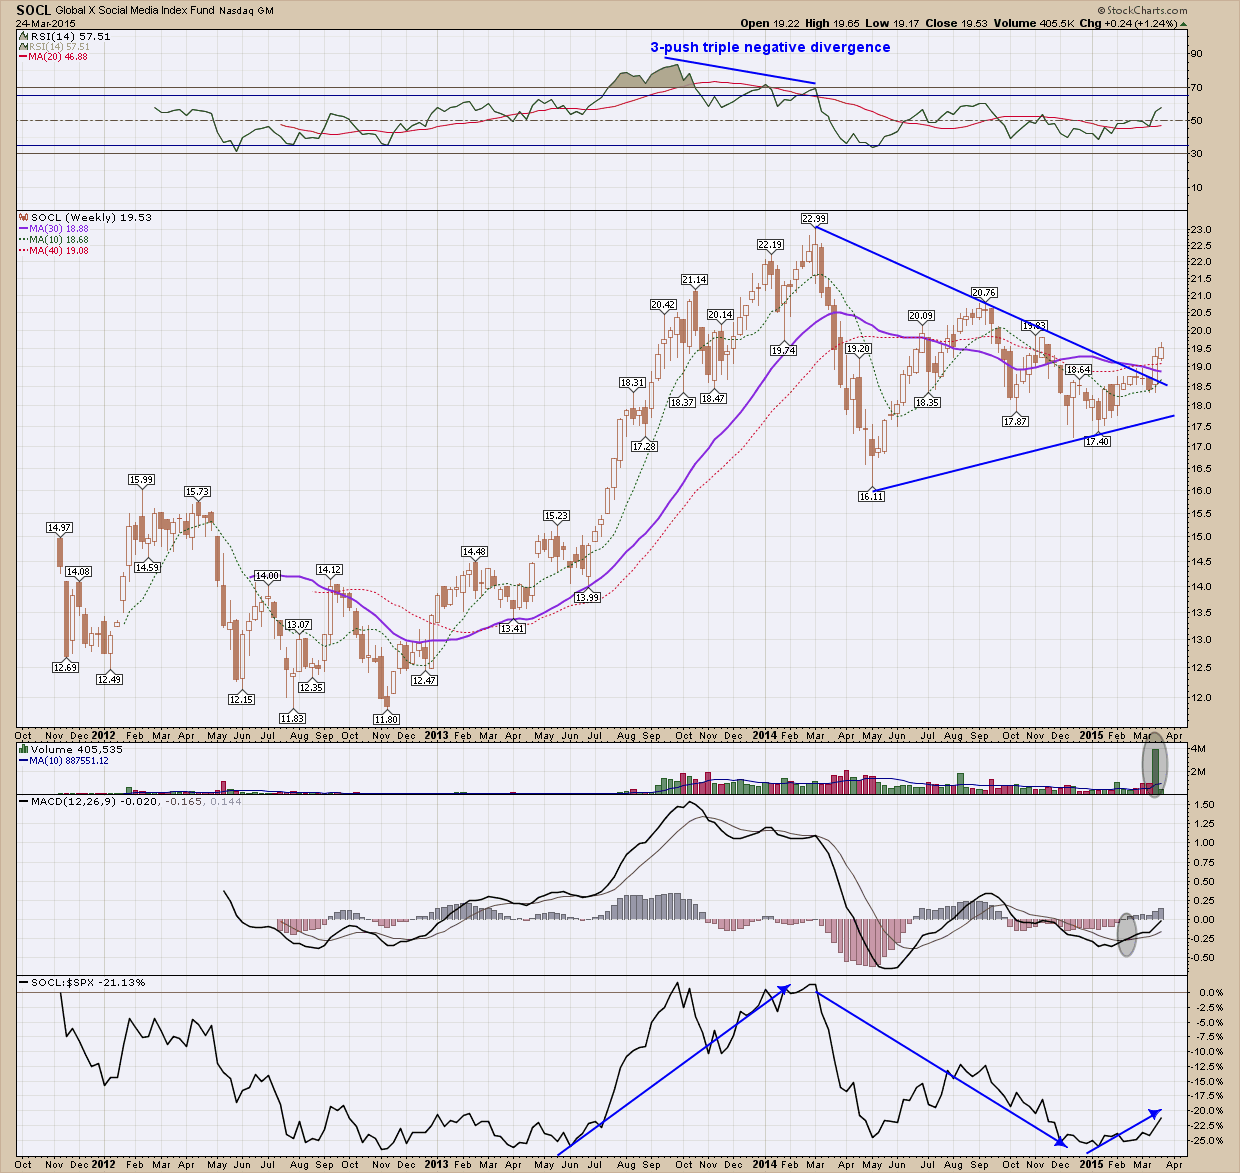1240x1173 pixels.
Task: Click the area-chart icon beside black RSI(14) title
Action: pyautogui.click(x=24, y=36)
